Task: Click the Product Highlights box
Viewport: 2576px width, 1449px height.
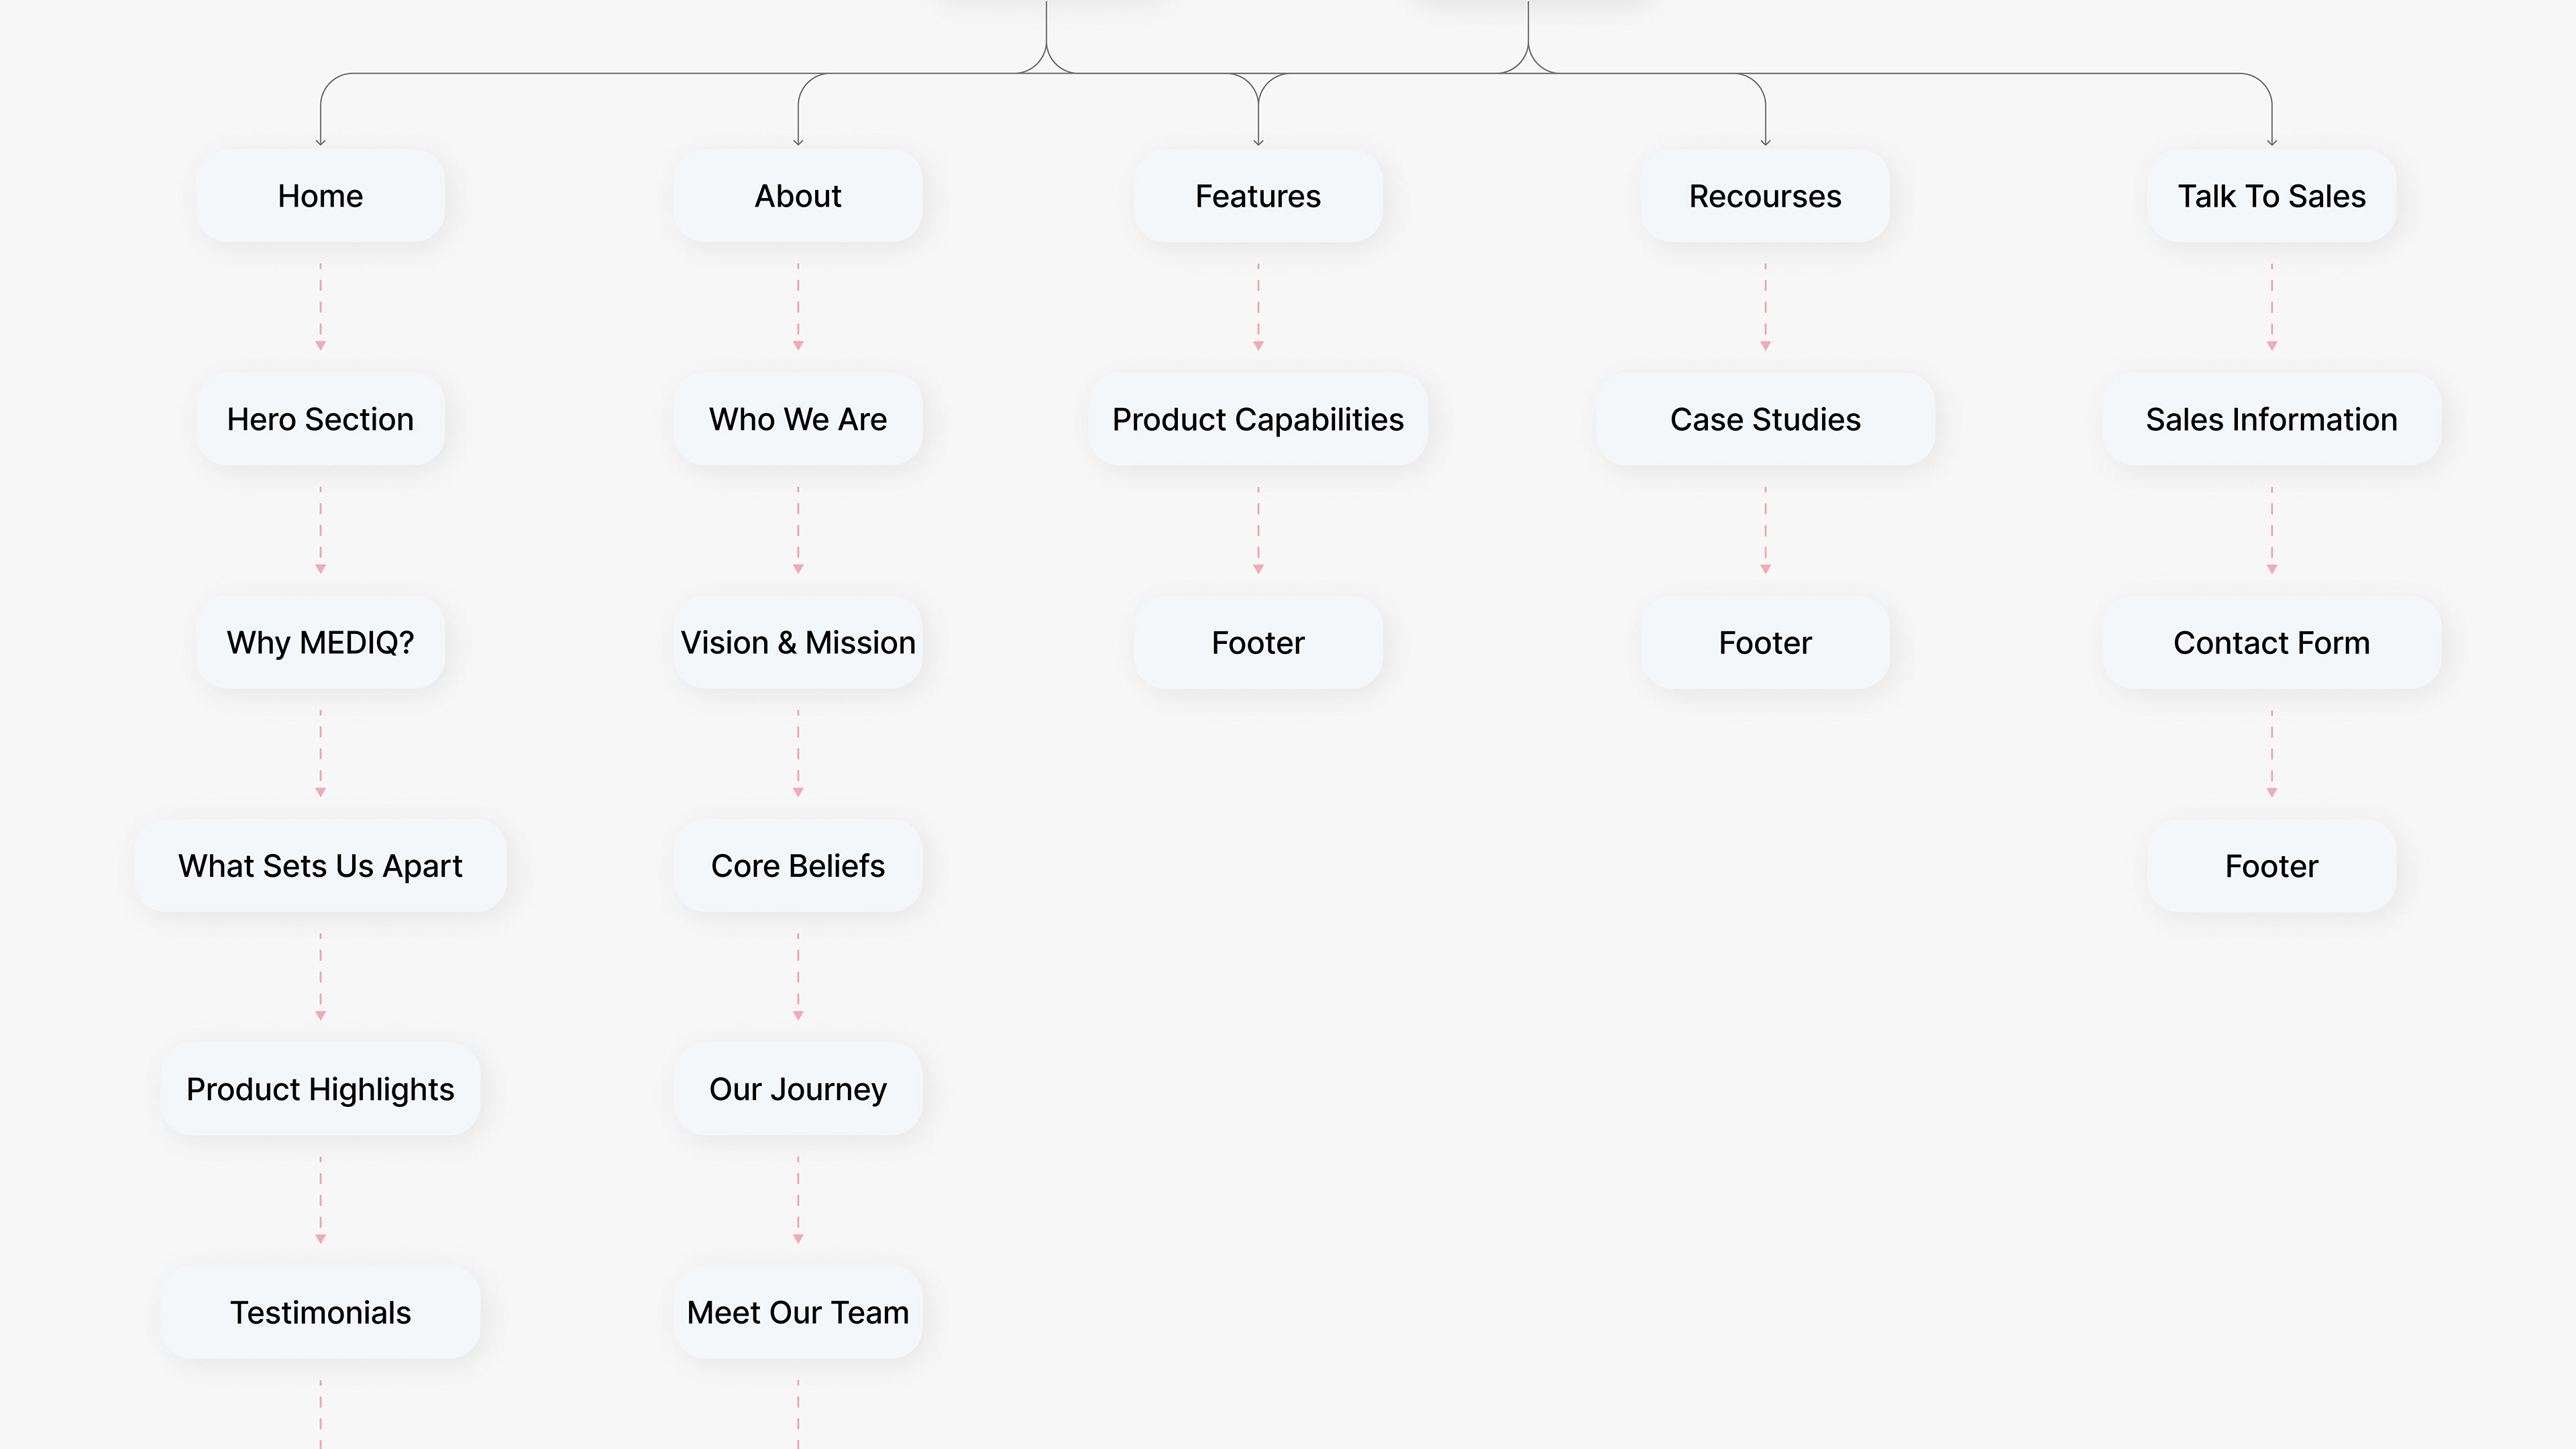Action: [x=320, y=1088]
